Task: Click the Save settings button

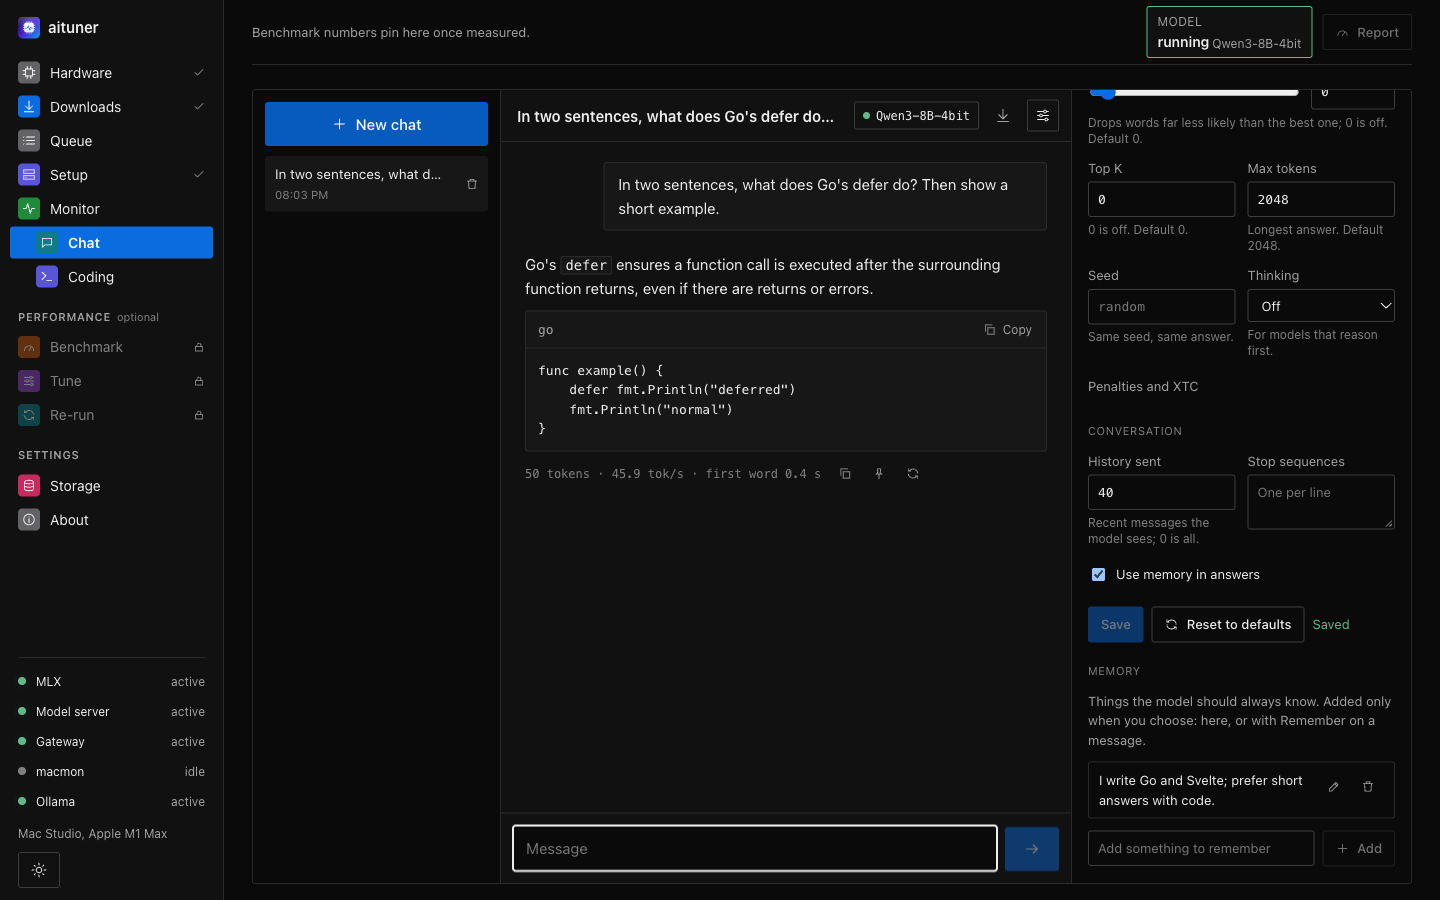Action: (x=1116, y=625)
